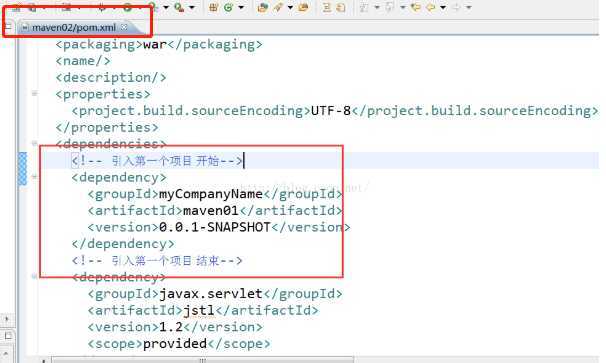
Task: Collapse the dependencies element fold marker
Action: [x=34, y=143]
